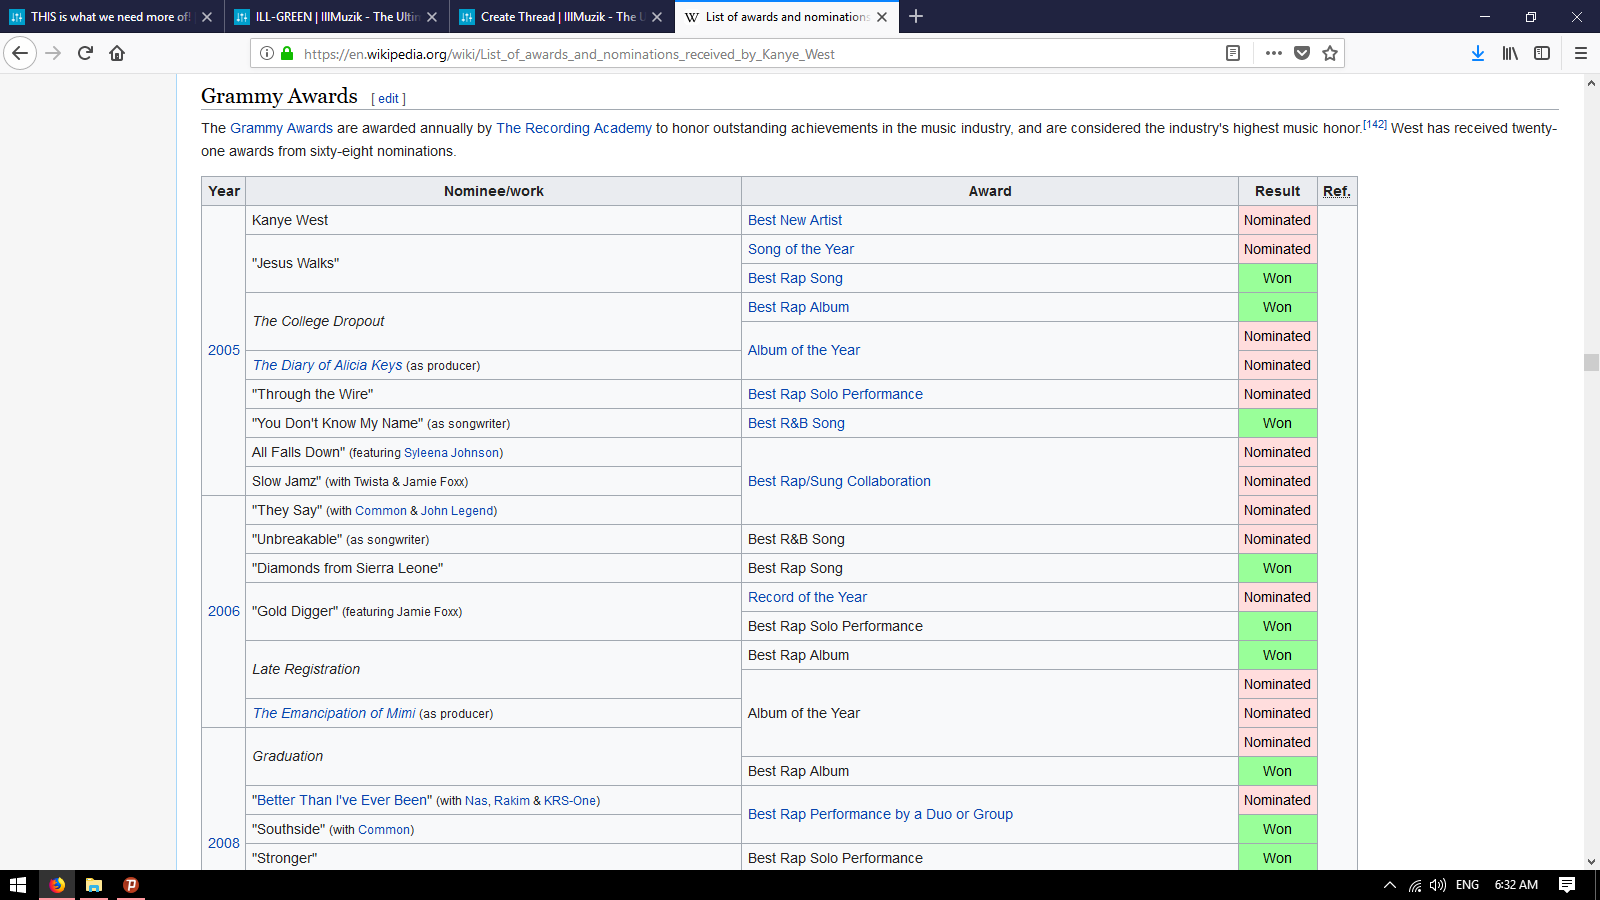Open the Firefox home page

117,53
